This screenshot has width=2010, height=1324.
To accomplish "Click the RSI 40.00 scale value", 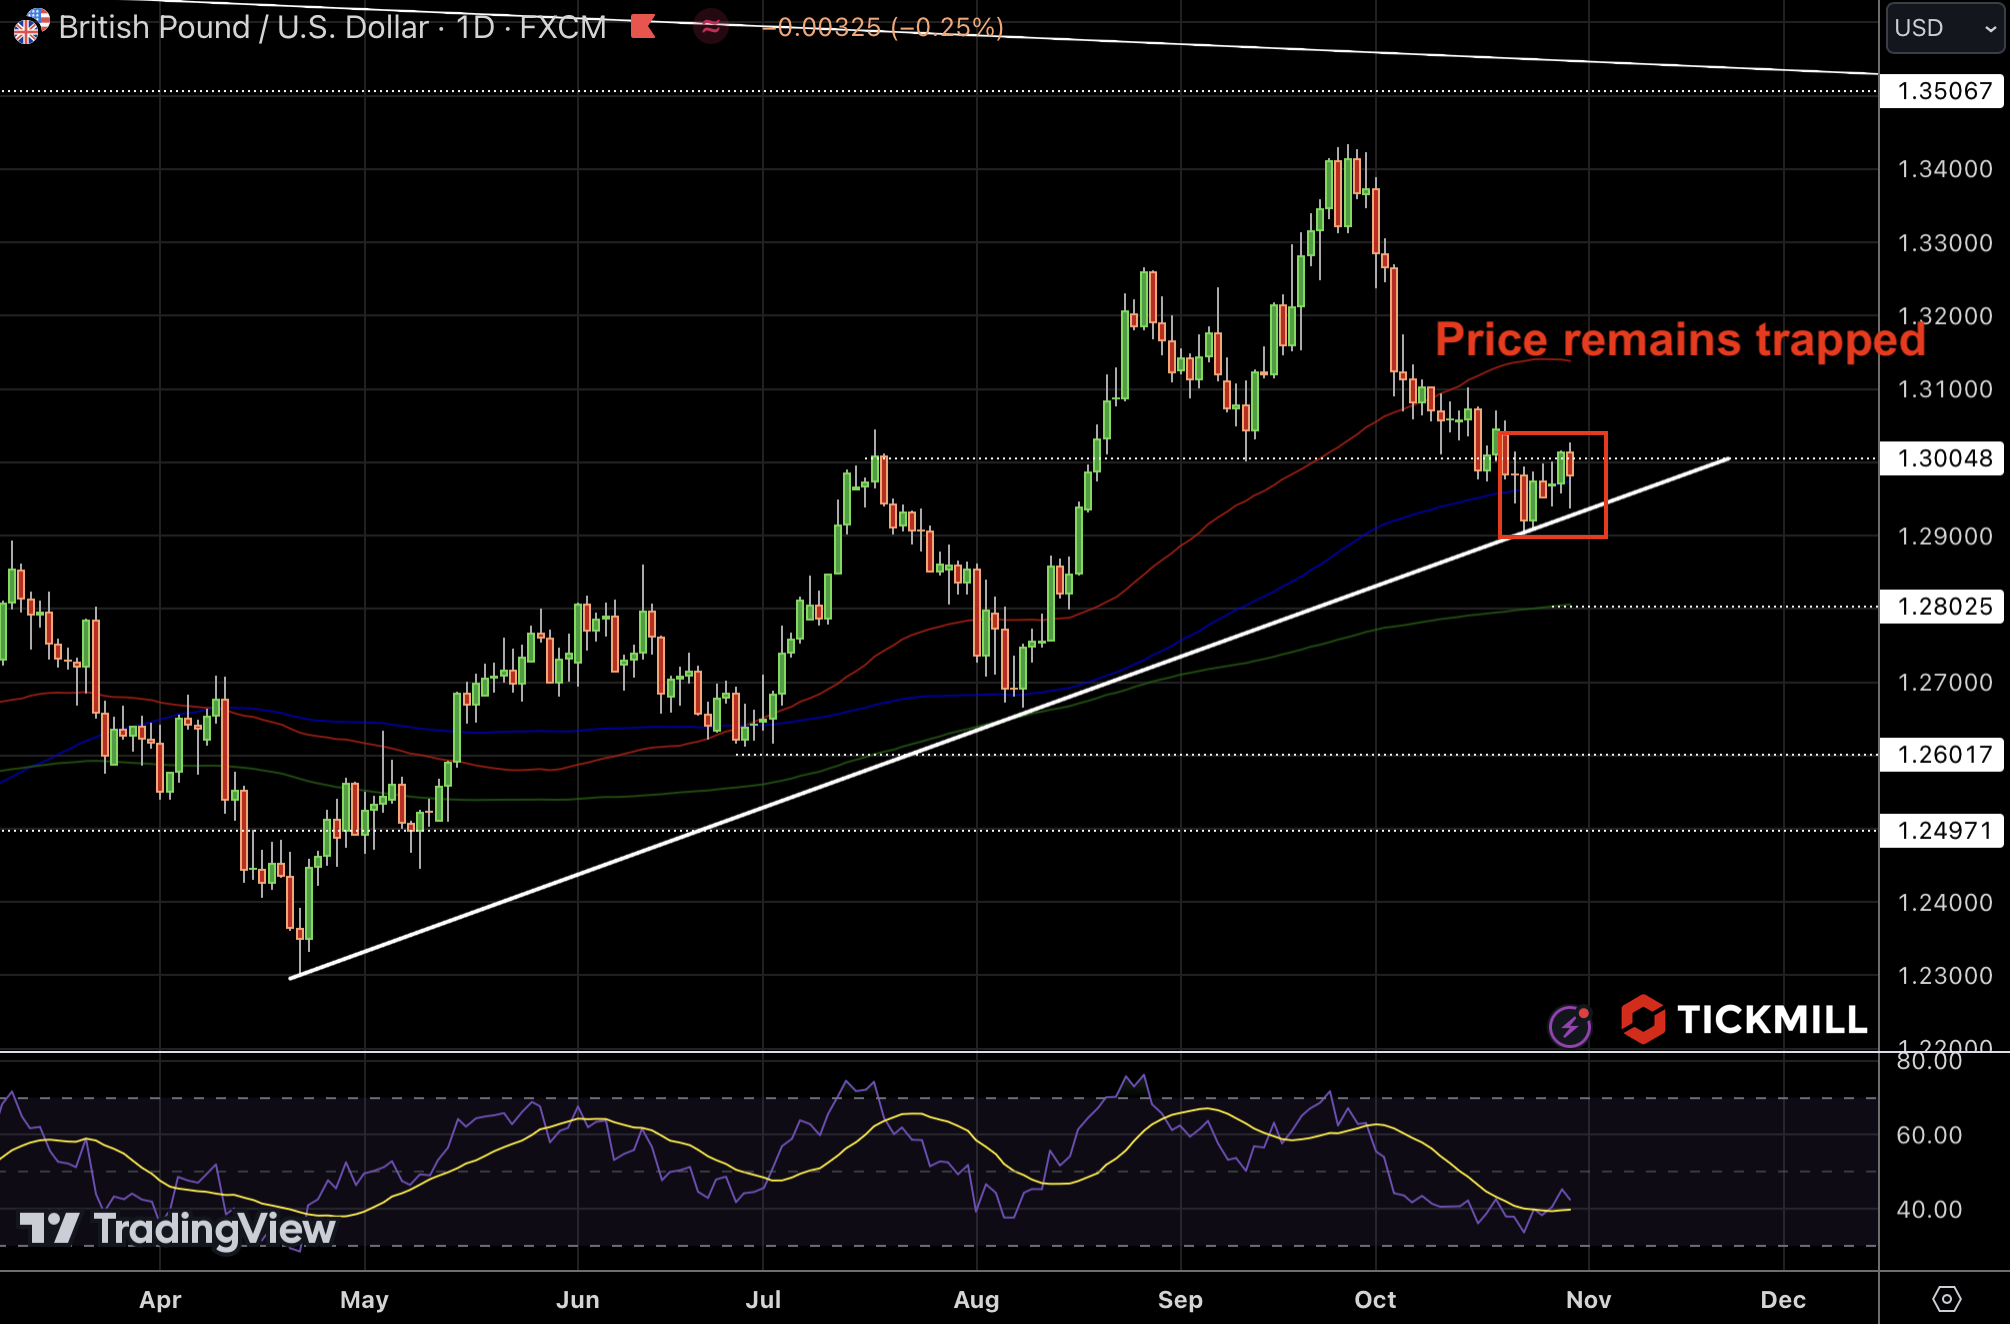I will [1929, 1209].
